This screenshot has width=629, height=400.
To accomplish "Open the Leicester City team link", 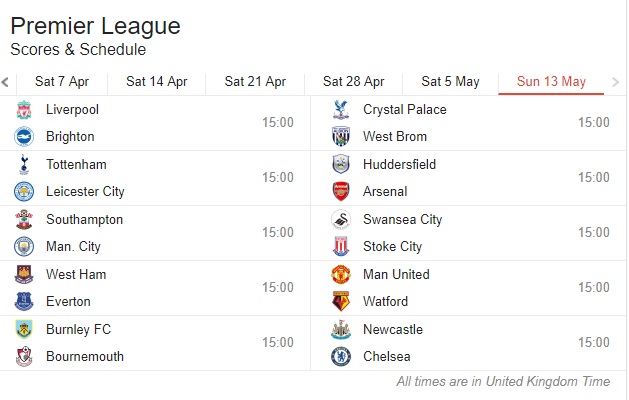I will pyautogui.click(x=85, y=191).
